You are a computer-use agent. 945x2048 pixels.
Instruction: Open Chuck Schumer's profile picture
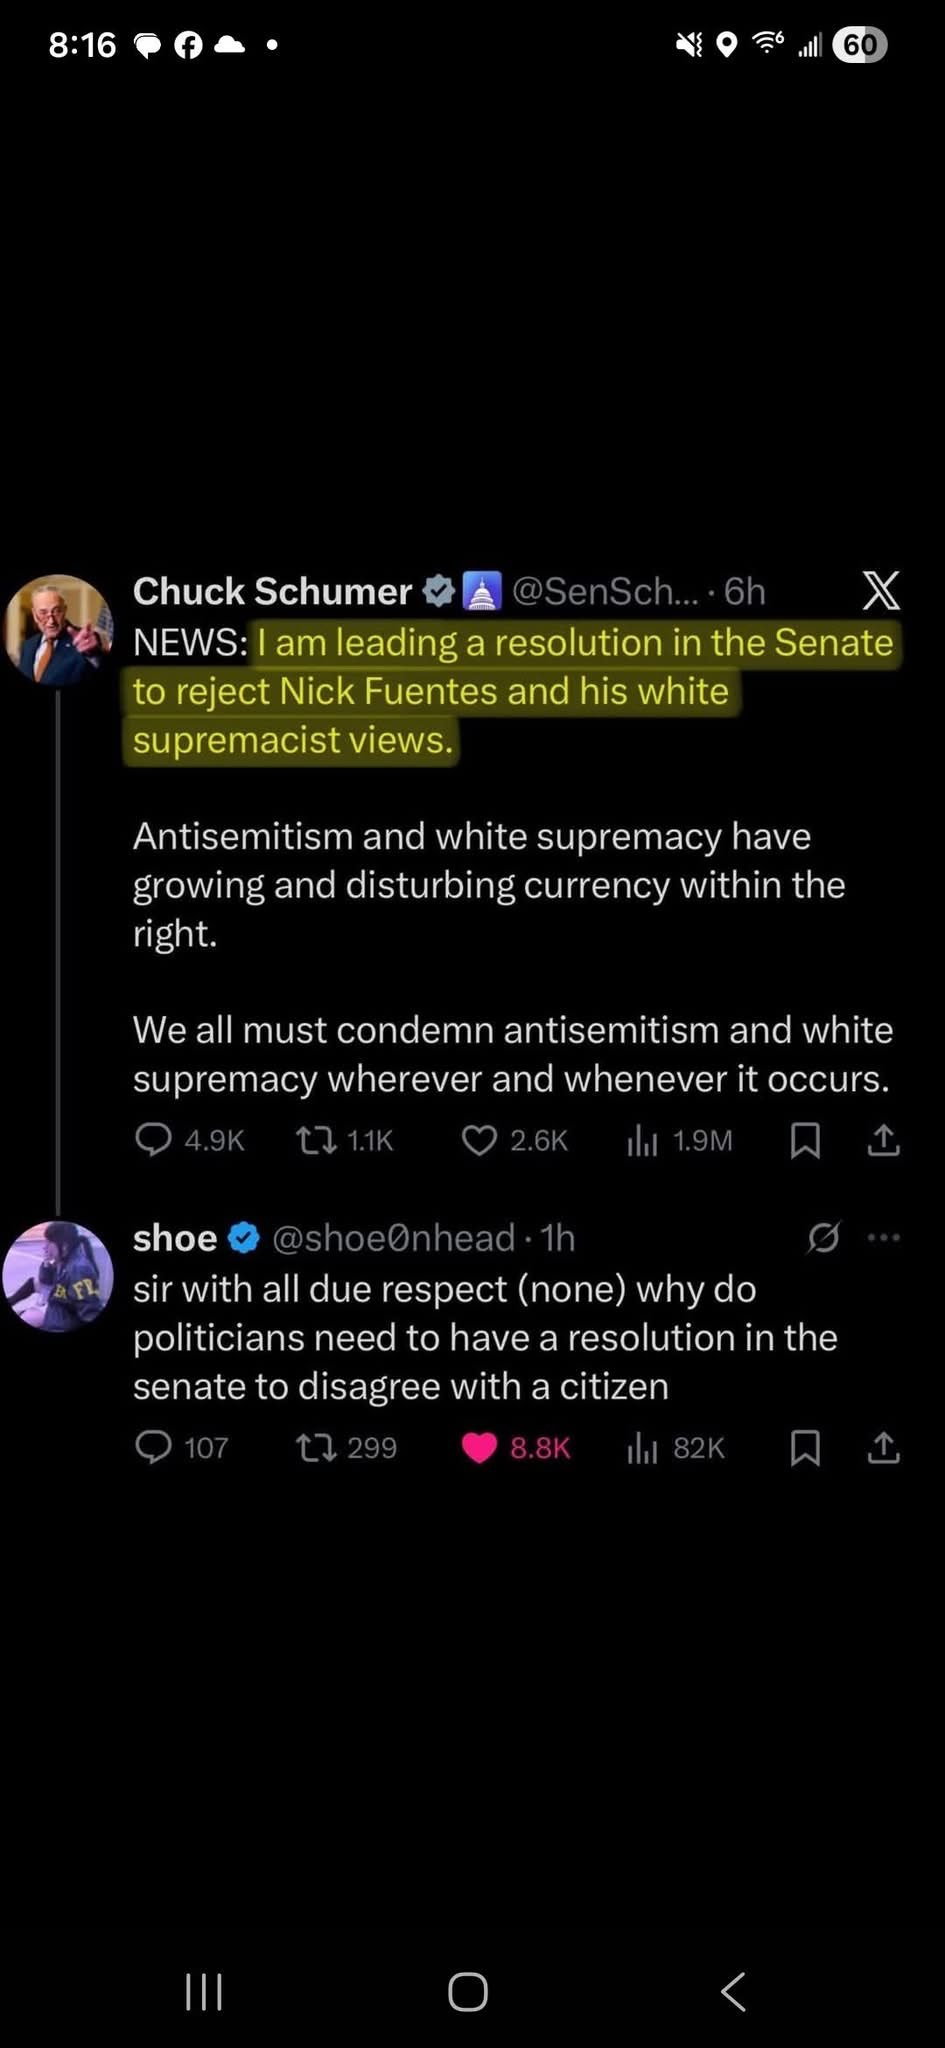tap(59, 630)
